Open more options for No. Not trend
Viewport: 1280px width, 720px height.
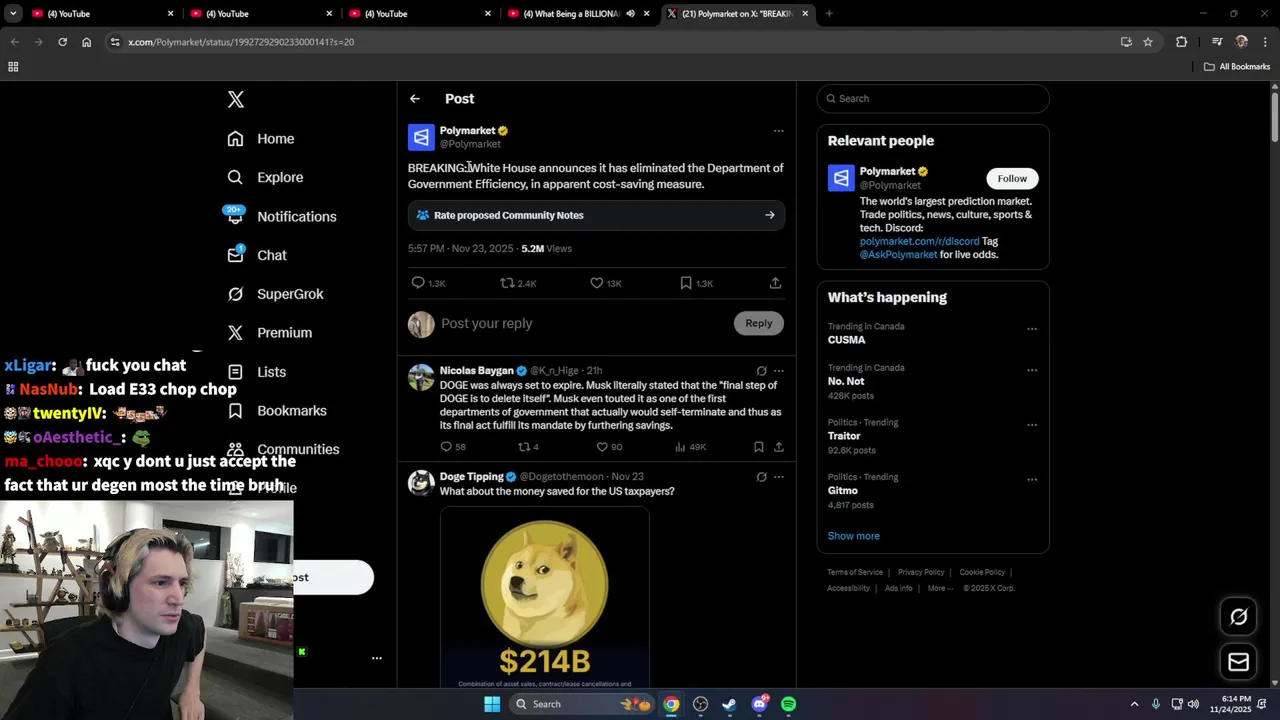tap(1031, 370)
